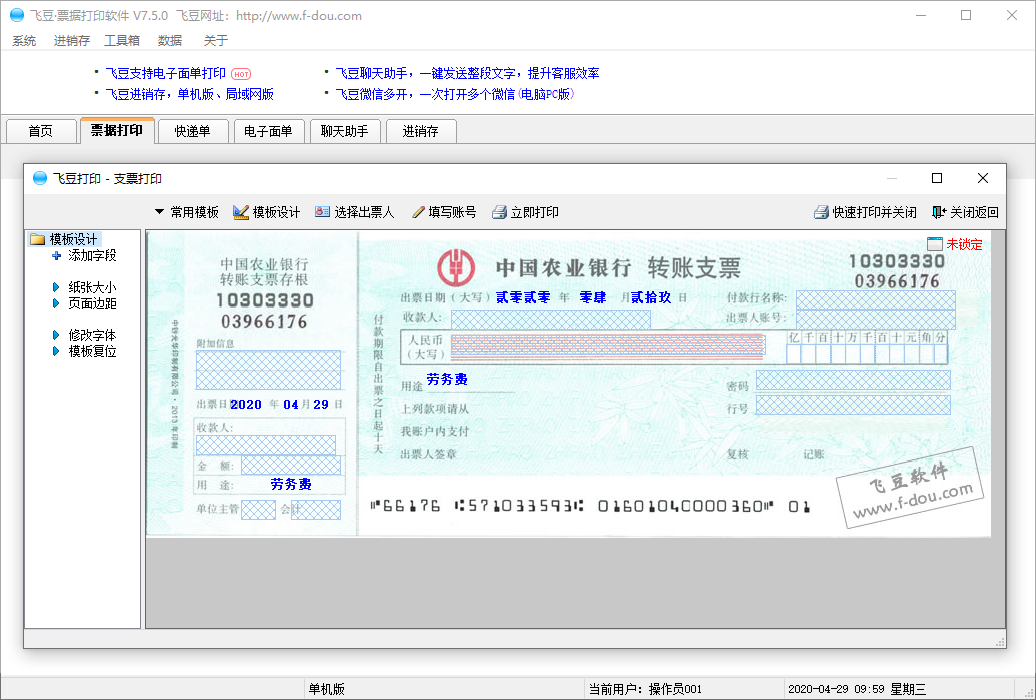Click the 人民币(大写) amount field
1036x700 pixels.
click(x=608, y=346)
